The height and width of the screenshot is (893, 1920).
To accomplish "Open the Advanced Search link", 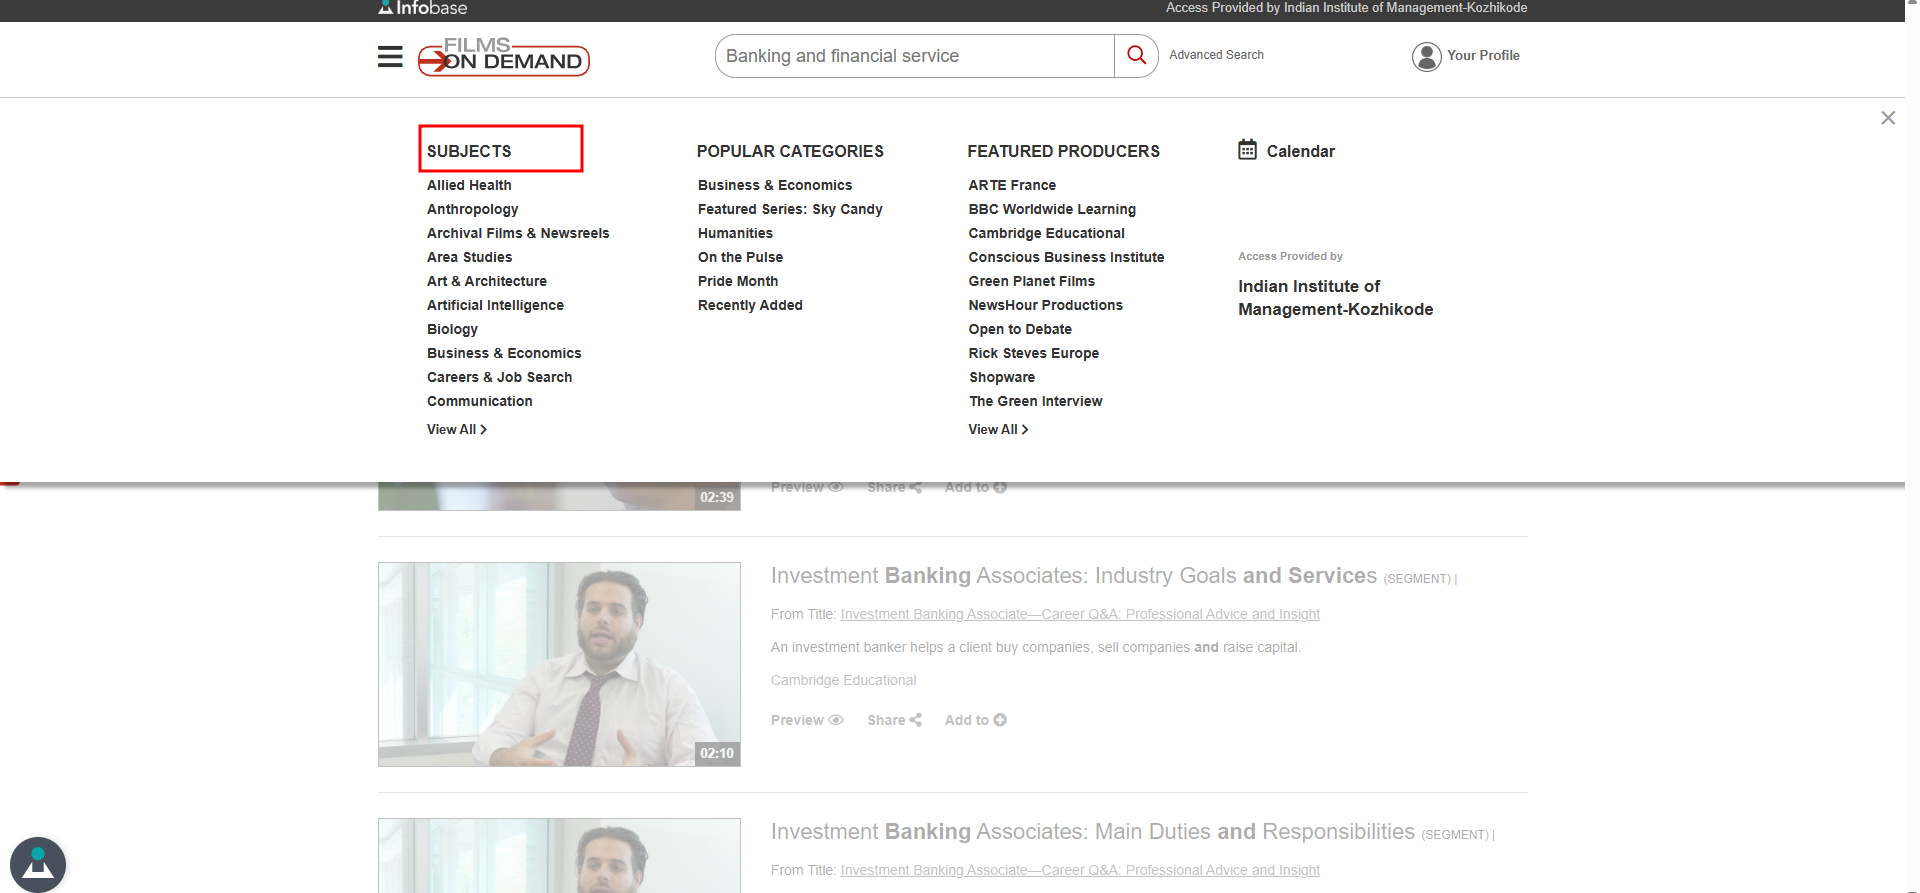I will [x=1216, y=55].
